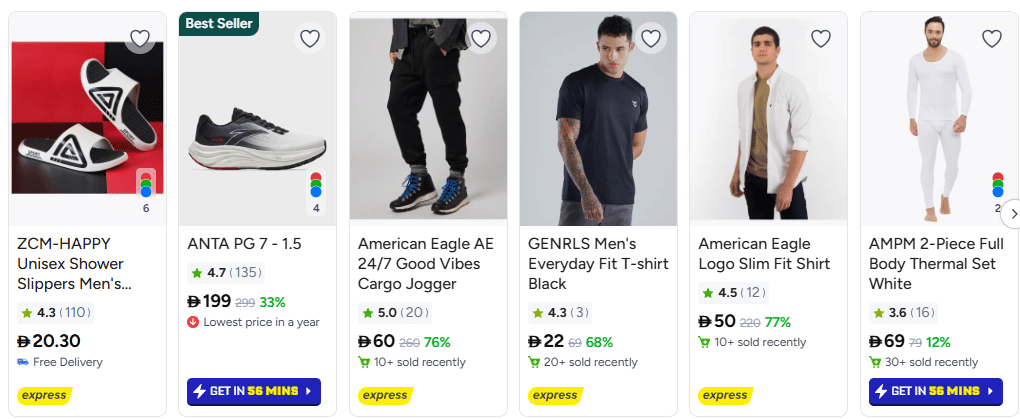Tap heart icon on AMPM thermal set
Screen dimensions: 1020x419
click(991, 39)
